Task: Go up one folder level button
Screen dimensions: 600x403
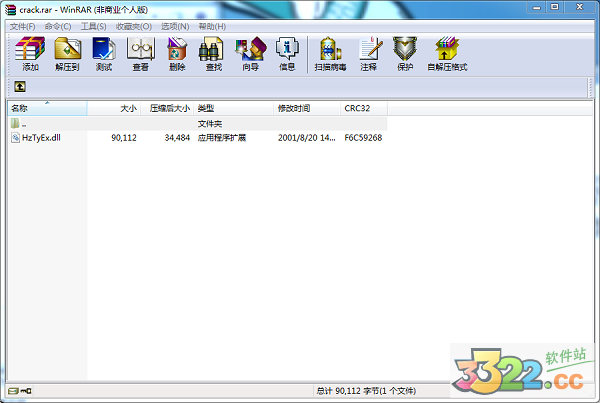Action: [x=20, y=86]
